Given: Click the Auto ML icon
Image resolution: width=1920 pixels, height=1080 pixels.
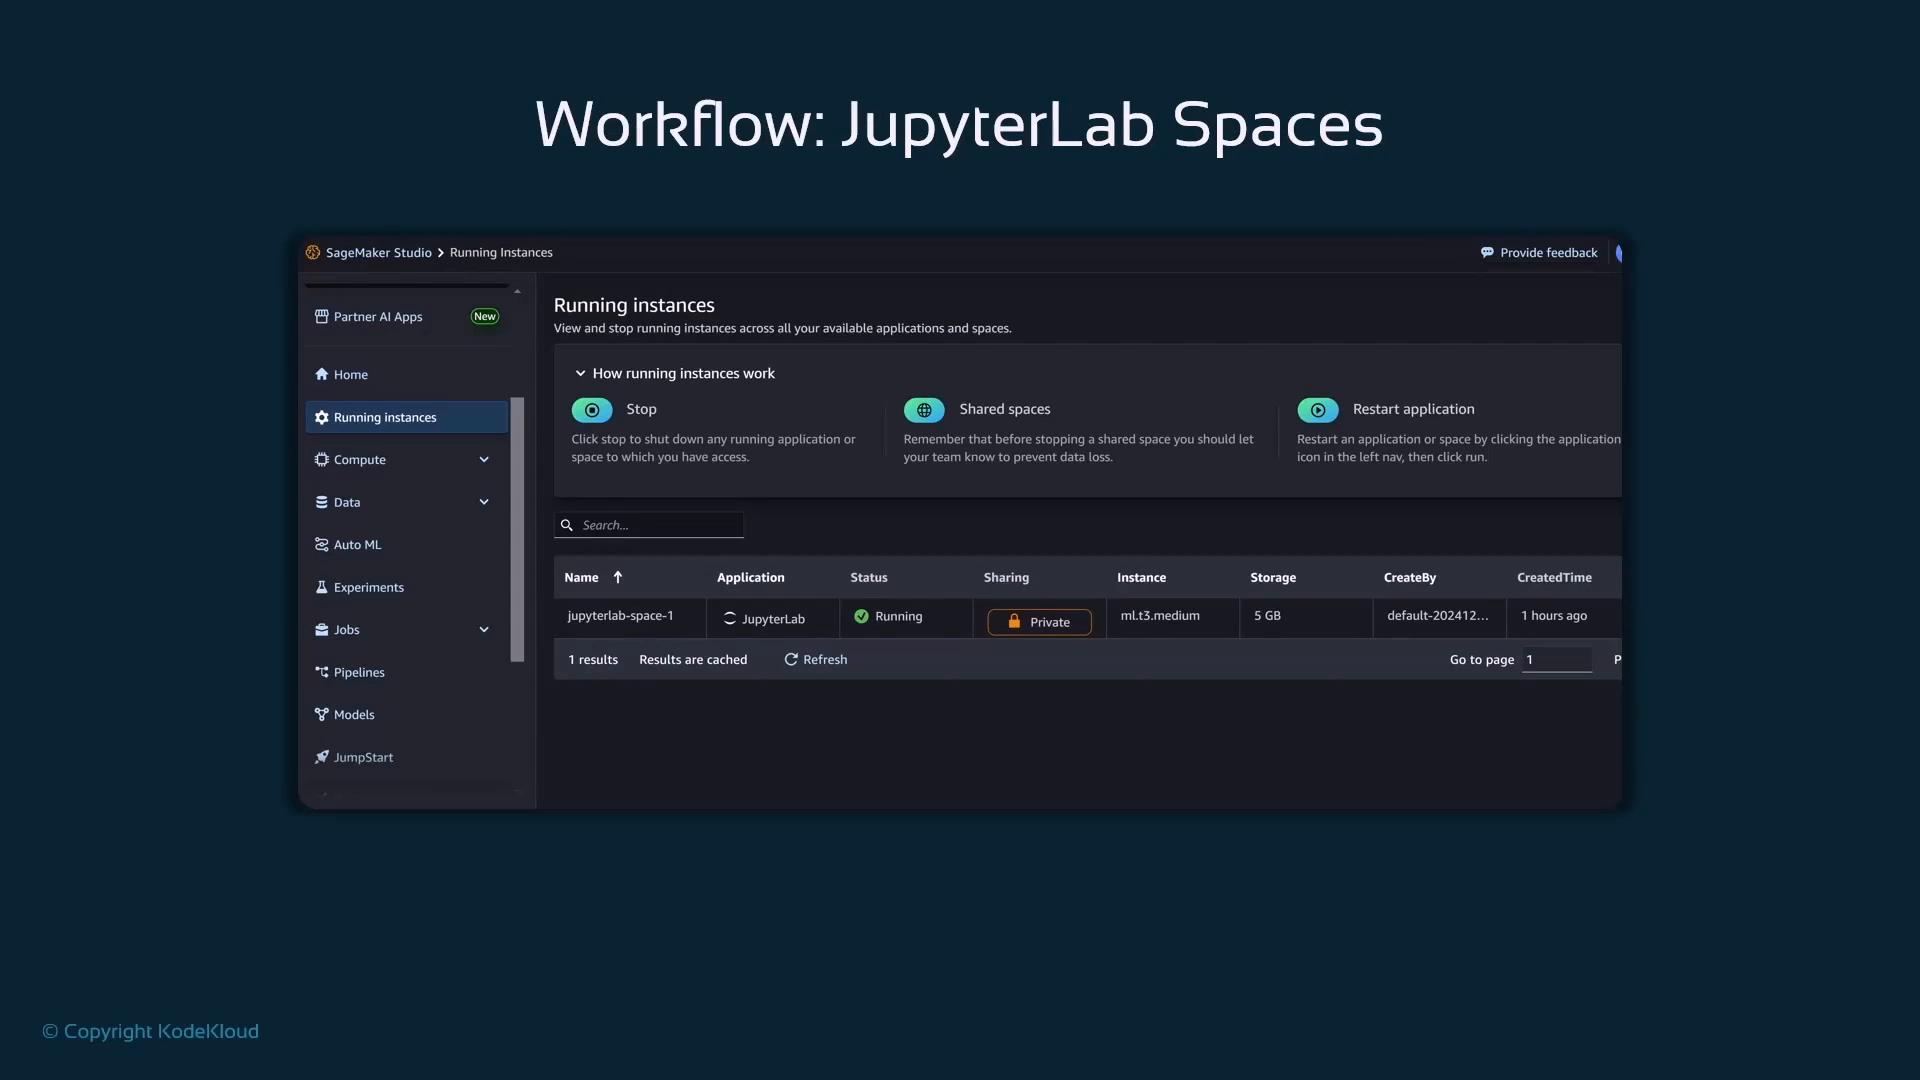Looking at the screenshot, I should [322, 544].
